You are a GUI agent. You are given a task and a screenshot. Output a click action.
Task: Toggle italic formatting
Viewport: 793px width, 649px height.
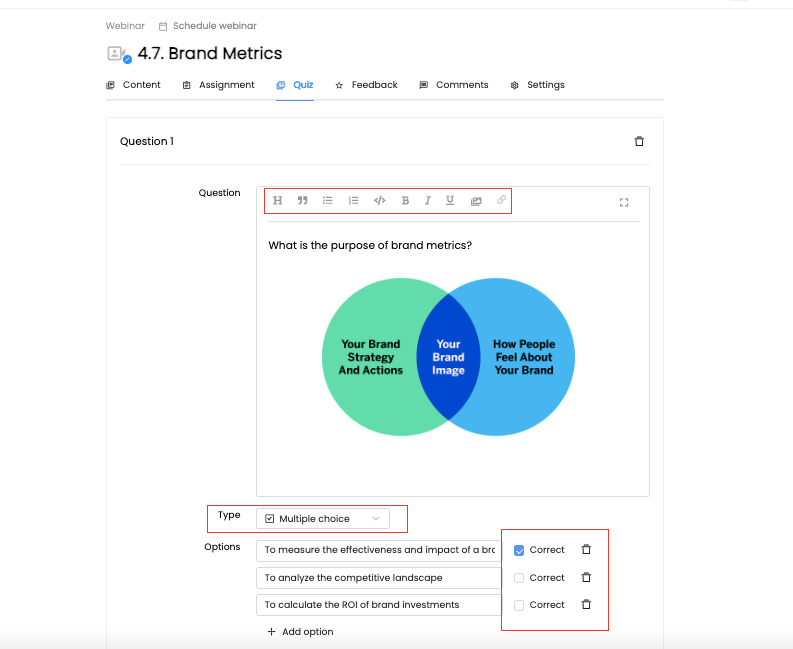[x=427, y=200]
